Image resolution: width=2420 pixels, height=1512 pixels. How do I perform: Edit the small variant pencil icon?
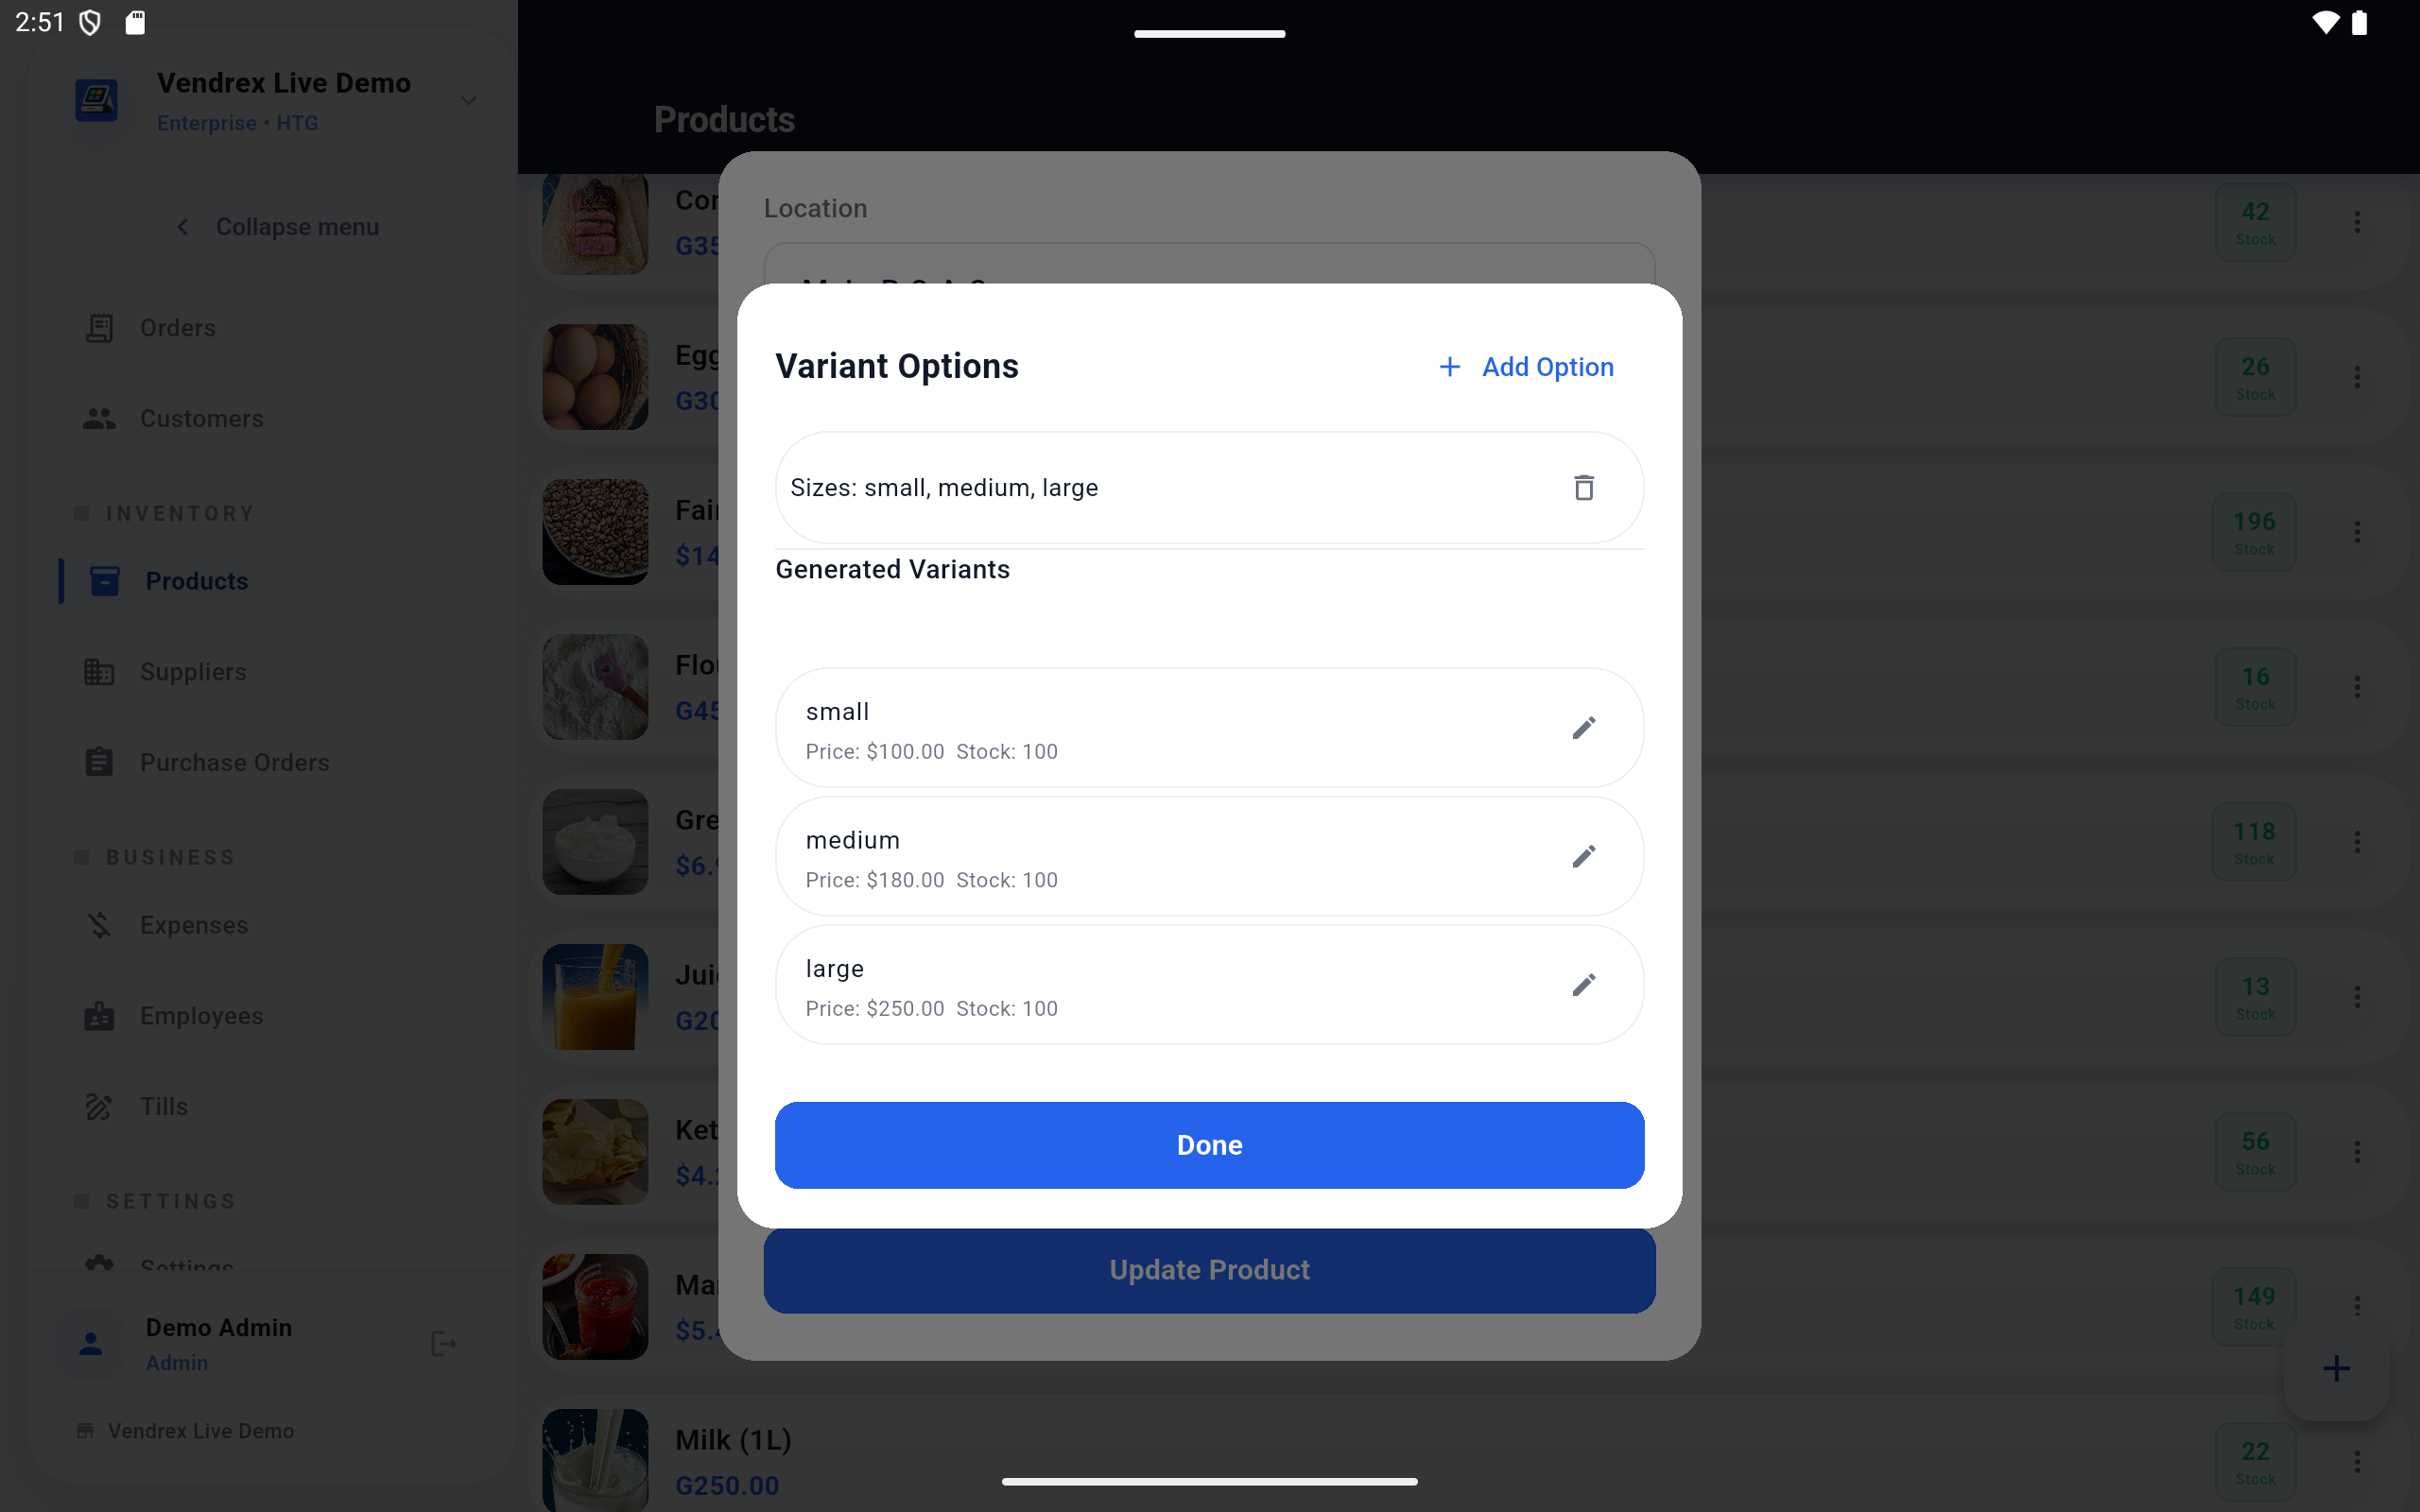click(x=1583, y=727)
